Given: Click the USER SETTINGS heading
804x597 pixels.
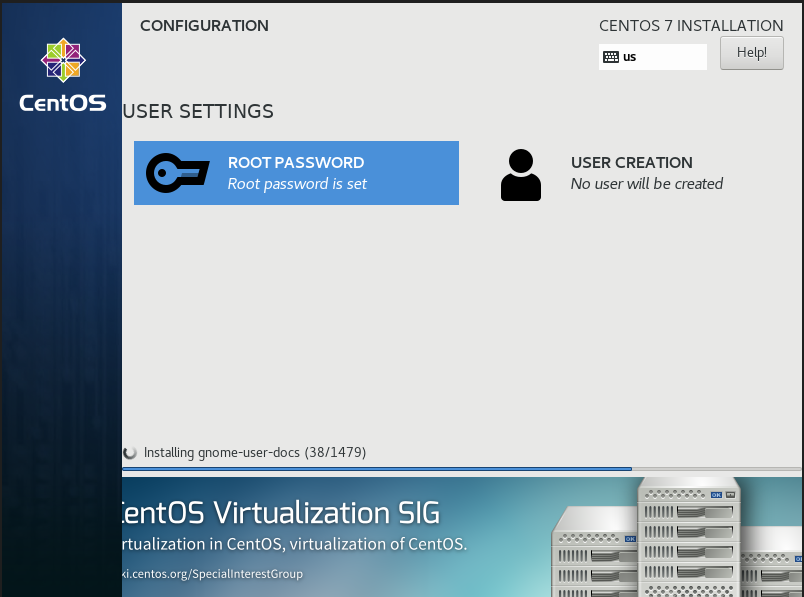Looking at the screenshot, I should 198,111.
